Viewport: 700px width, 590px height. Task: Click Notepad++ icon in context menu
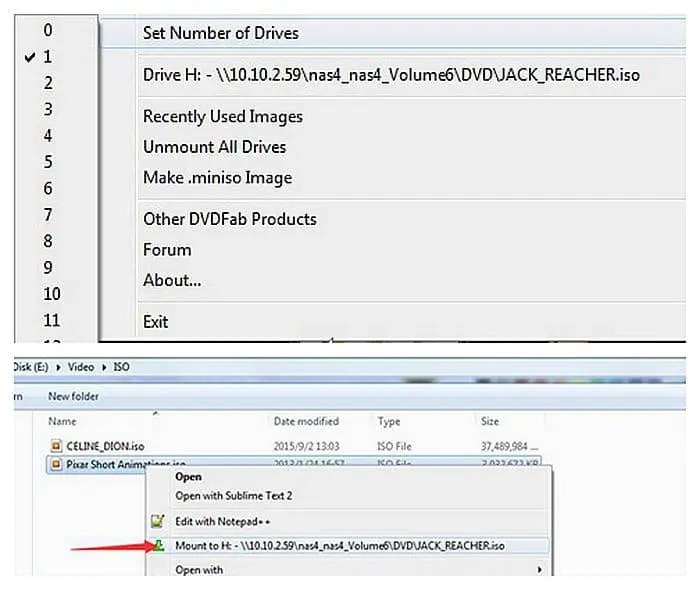[158, 521]
